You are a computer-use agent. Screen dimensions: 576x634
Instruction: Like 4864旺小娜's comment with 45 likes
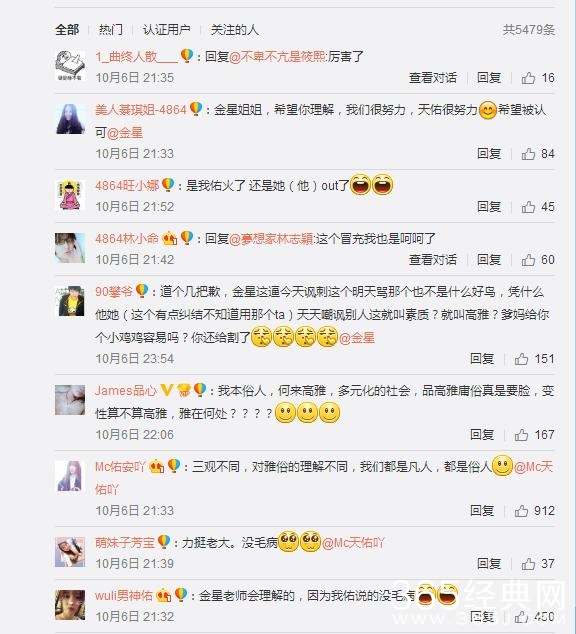point(528,207)
